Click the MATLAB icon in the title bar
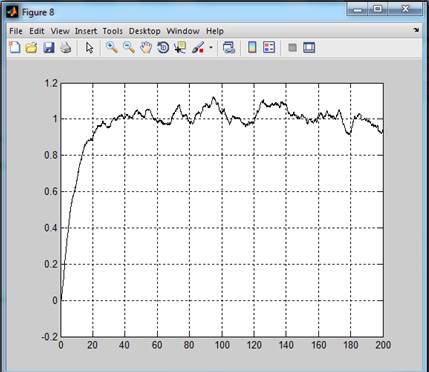This screenshot has height=372, width=429. (x=12, y=12)
